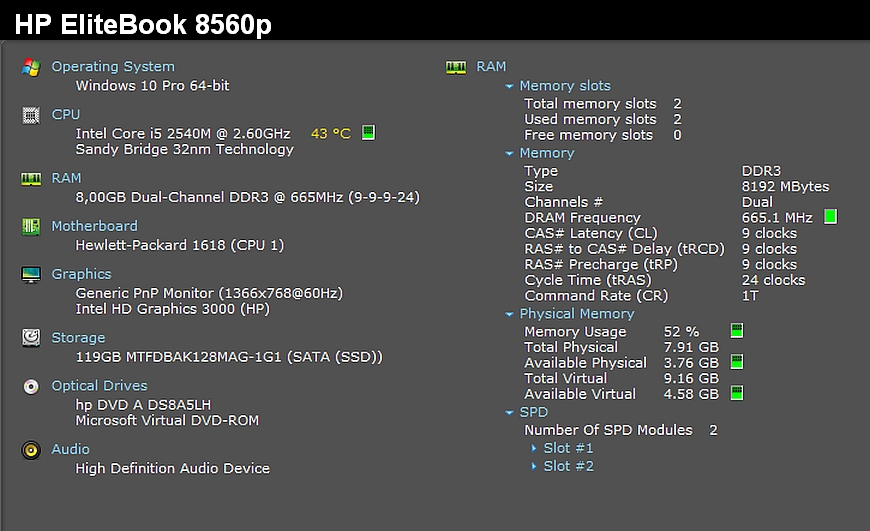This screenshot has width=870, height=531.
Task: Click the DRAM Frequency green indicator
Action: click(x=830, y=217)
